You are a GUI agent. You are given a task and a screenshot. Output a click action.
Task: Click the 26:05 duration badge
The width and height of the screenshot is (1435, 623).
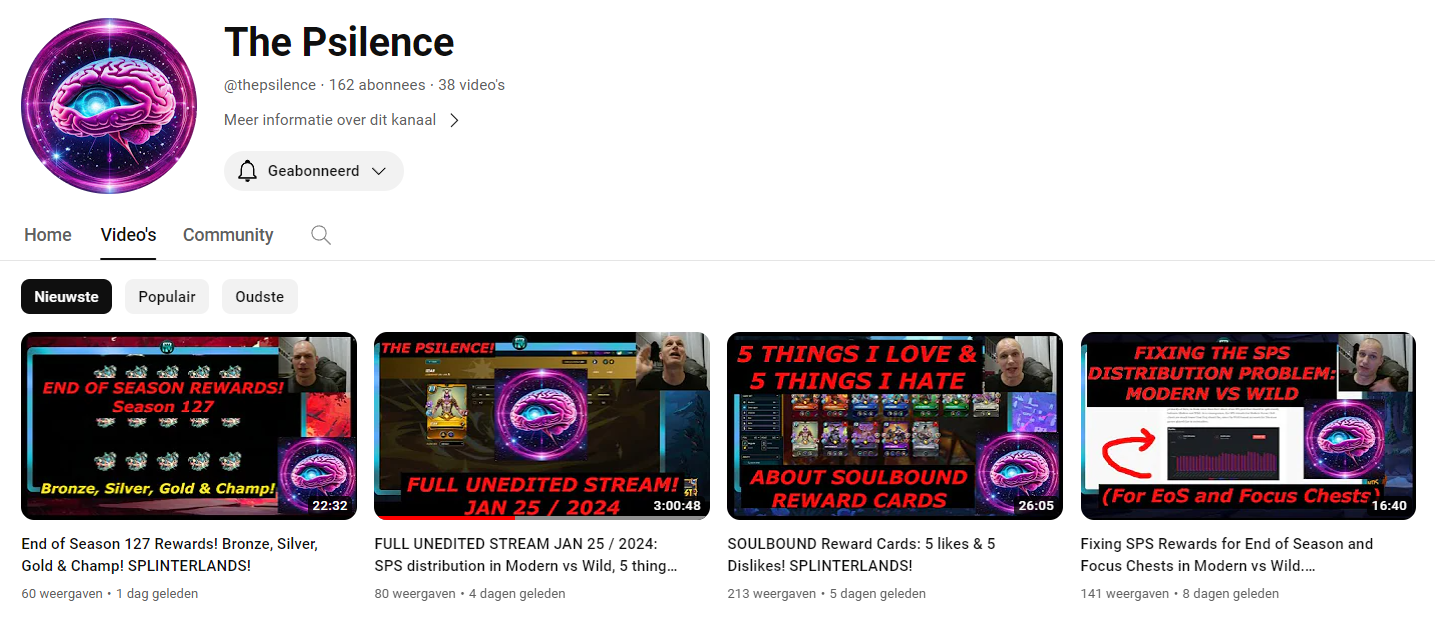(1035, 506)
